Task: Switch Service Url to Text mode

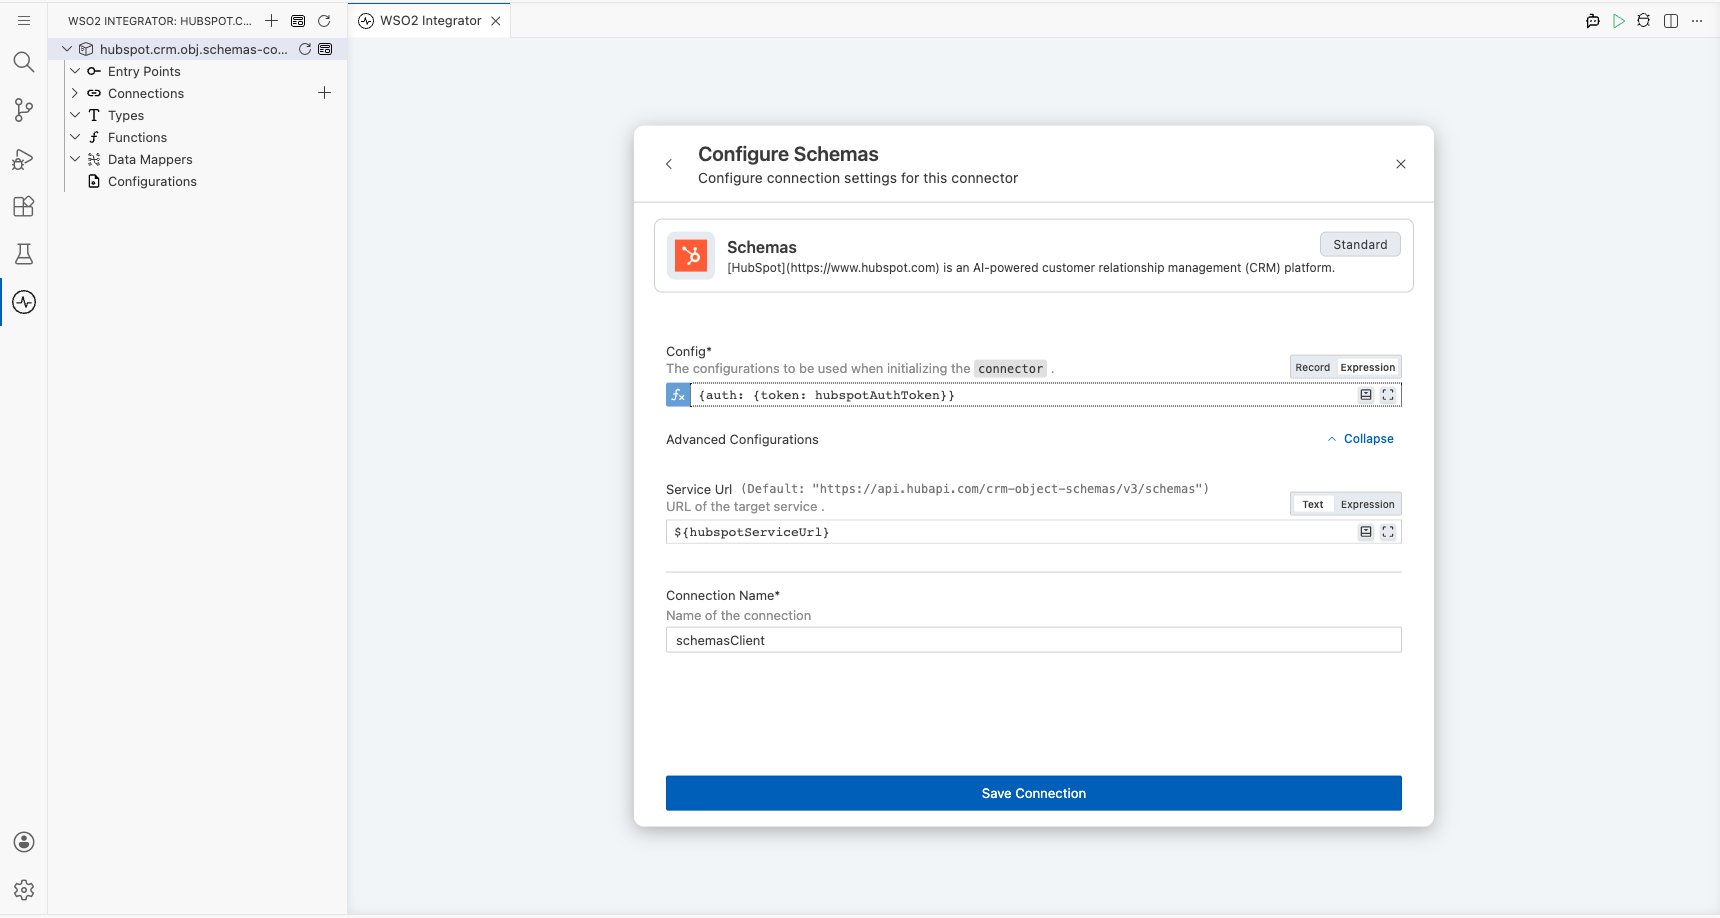Action: (x=1313, y=504)
